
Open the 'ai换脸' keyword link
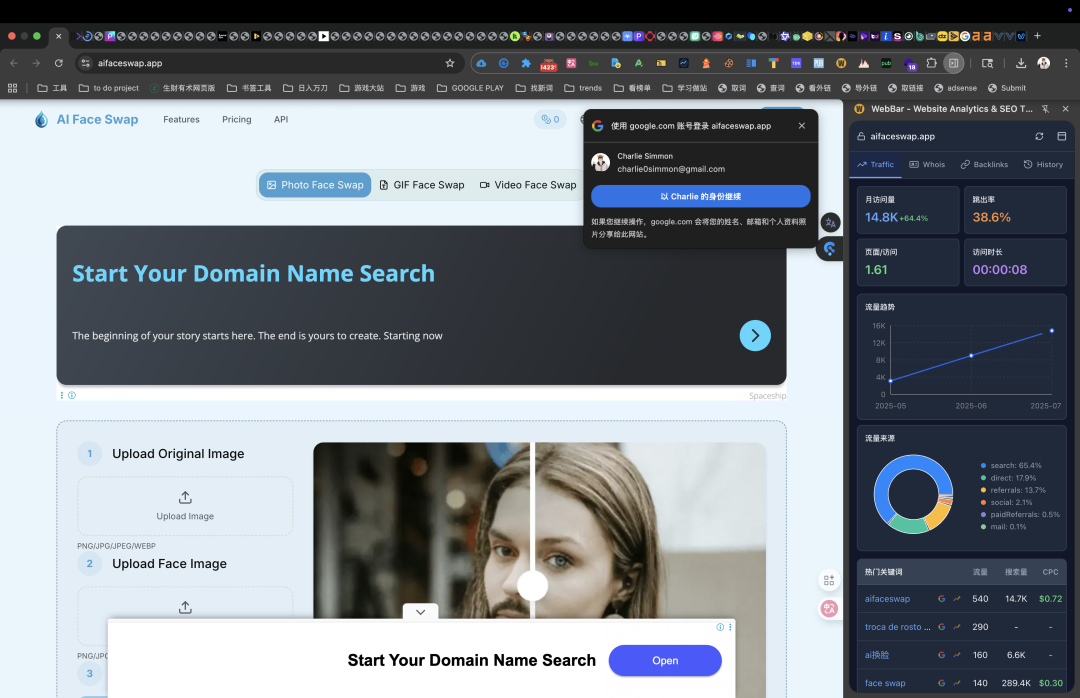[x=877, y=655]
